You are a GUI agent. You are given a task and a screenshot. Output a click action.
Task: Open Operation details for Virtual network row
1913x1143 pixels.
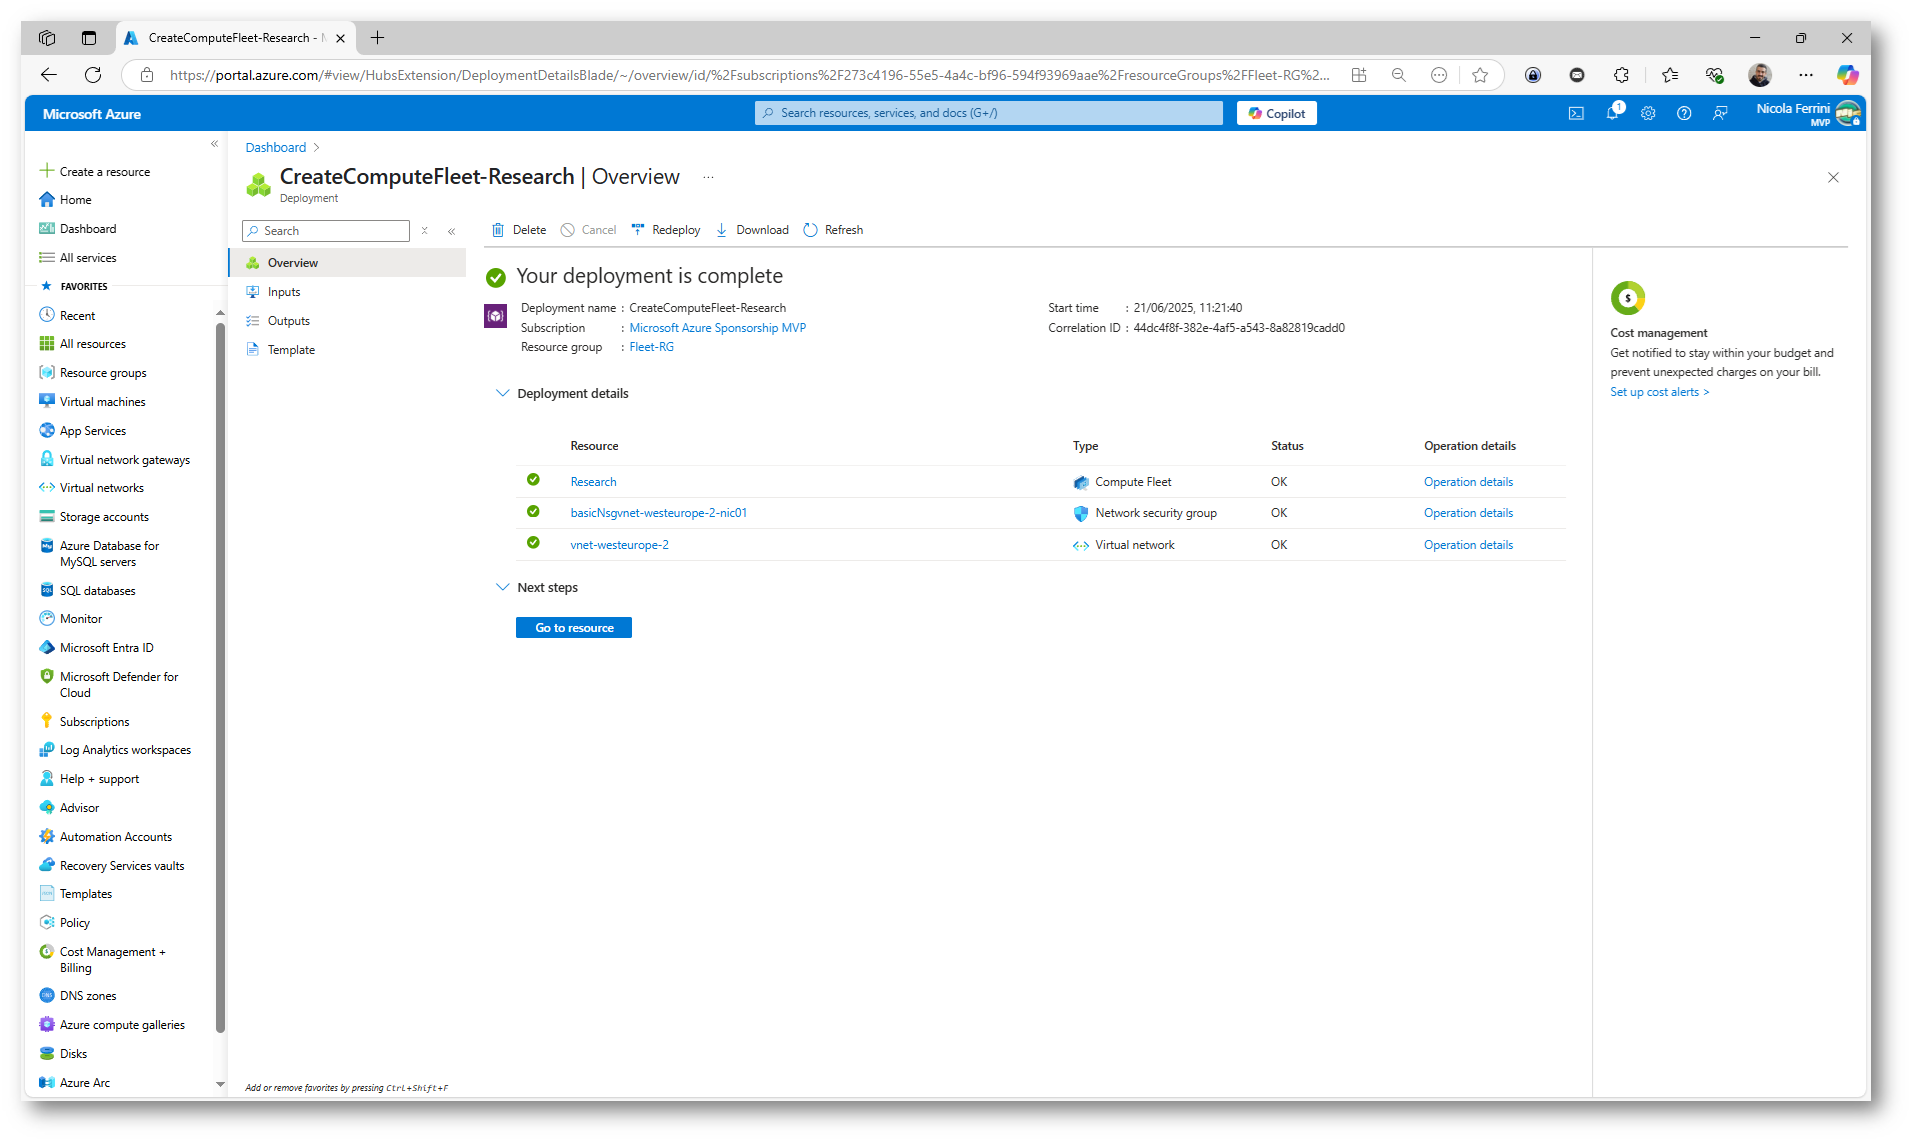(1468, 545)
